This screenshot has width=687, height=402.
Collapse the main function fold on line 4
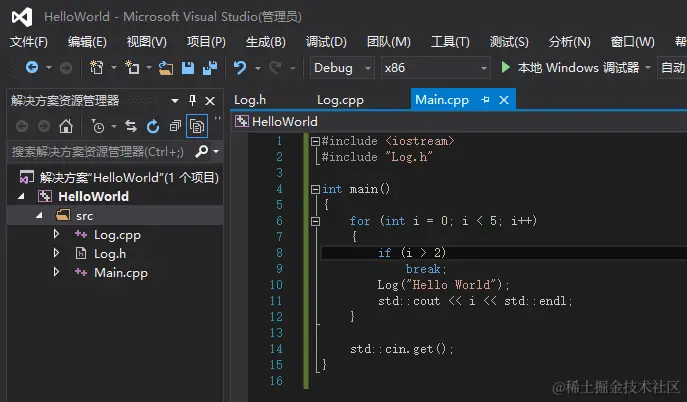click(315, 189)
